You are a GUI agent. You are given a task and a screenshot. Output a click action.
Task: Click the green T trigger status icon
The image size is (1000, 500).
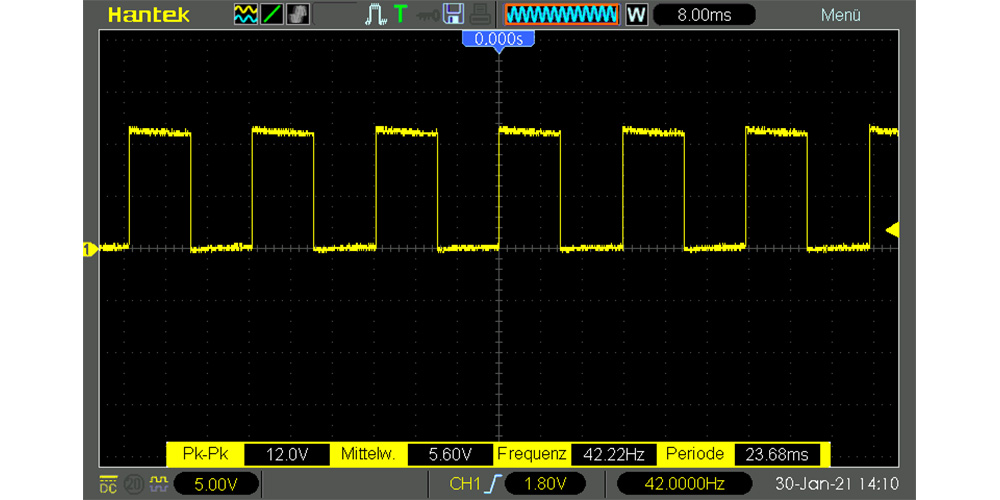(x=400, y=14)
